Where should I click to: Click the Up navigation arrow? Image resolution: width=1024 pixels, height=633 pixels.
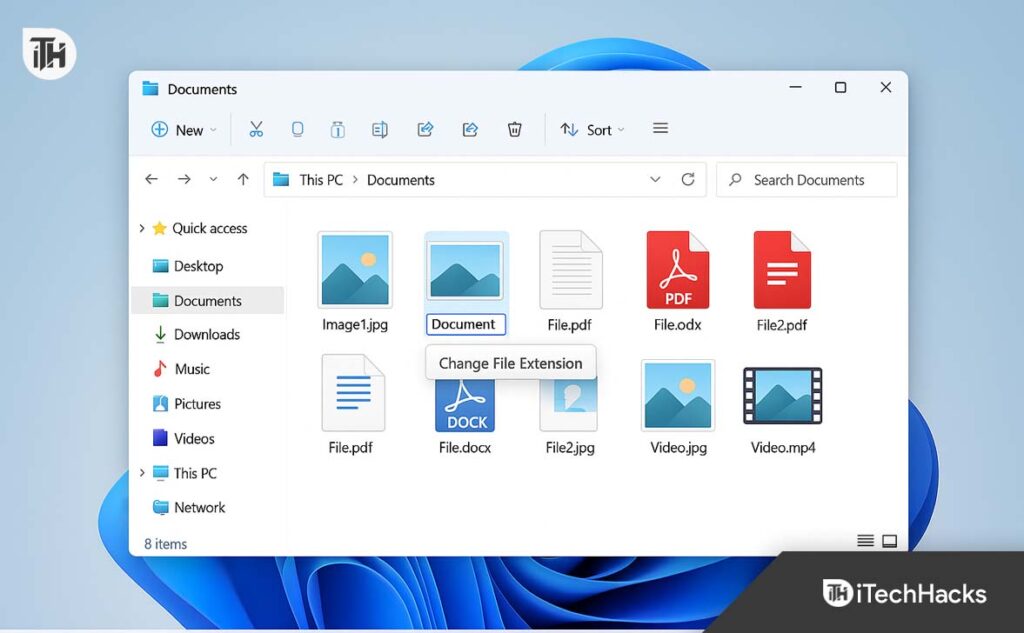(x=242, y=179)
